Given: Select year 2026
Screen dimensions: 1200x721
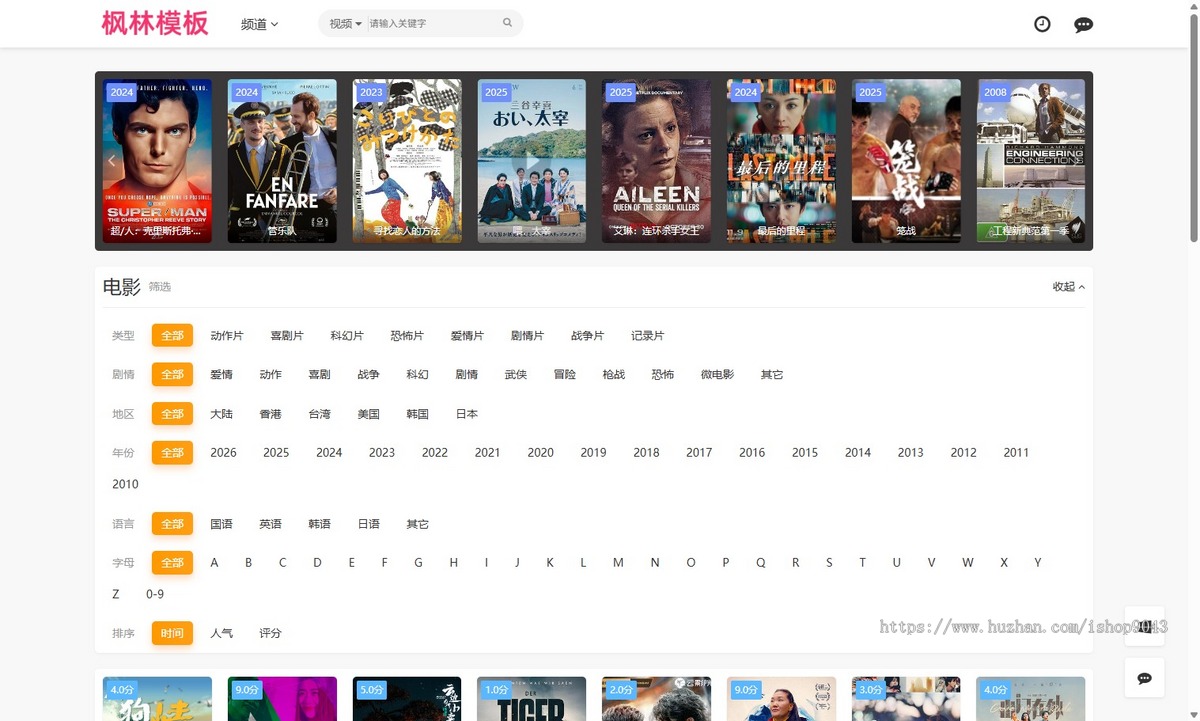Looking at the screenshot, I should point(223,453).
